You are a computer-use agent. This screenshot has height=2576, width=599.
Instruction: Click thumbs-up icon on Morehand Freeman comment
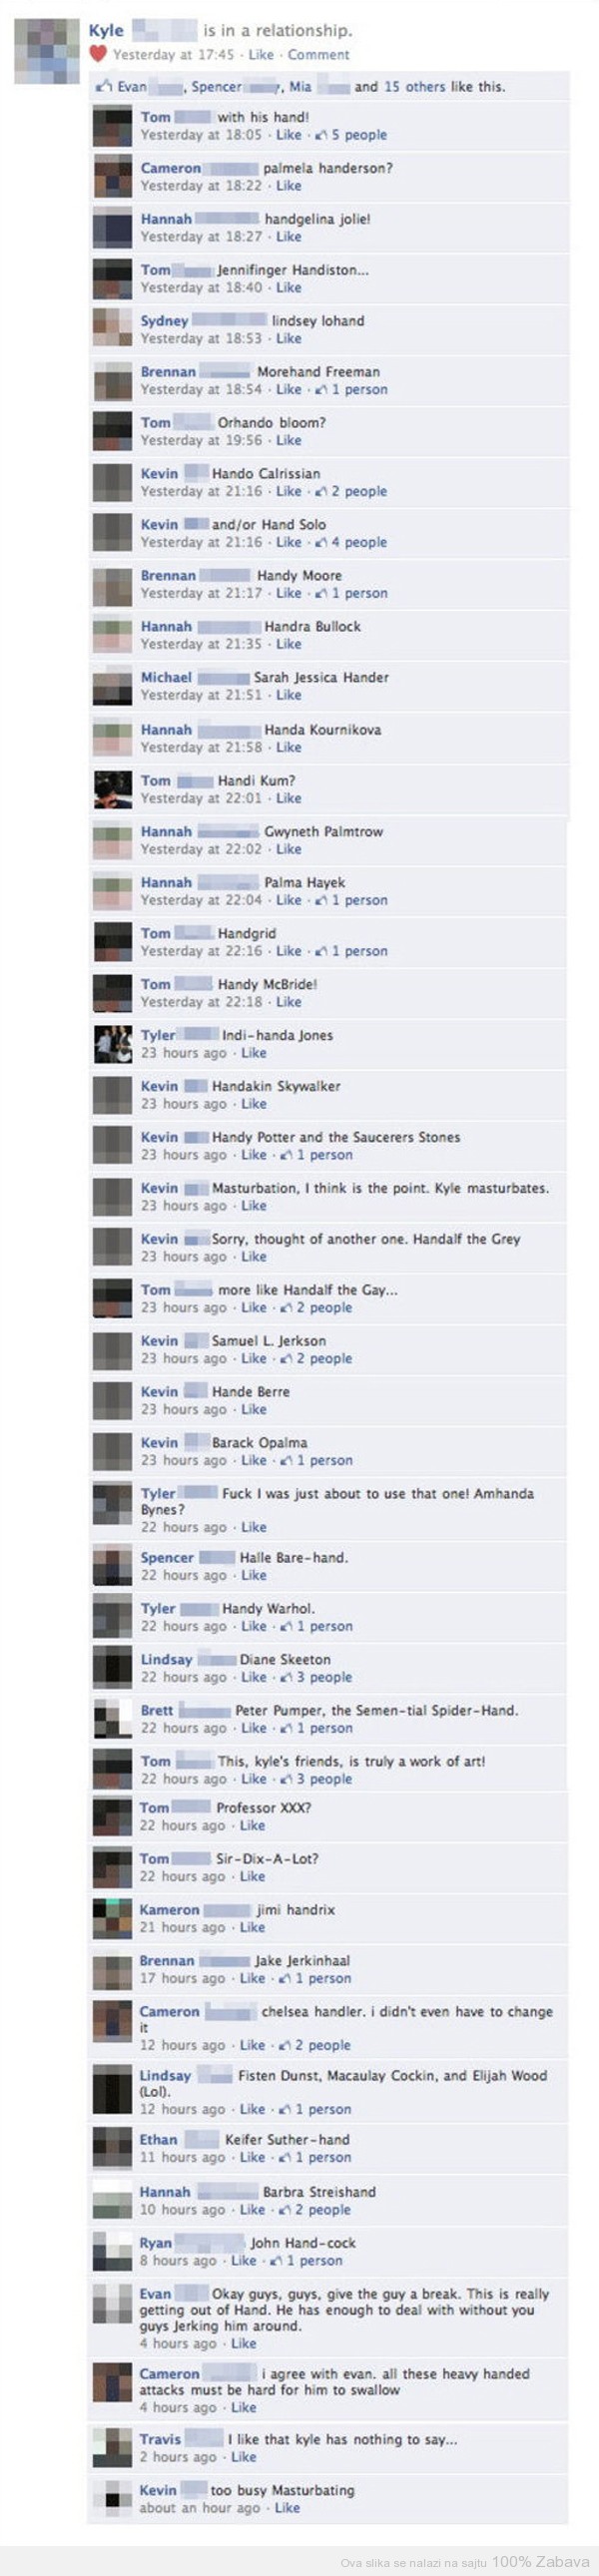coord(321,390)
